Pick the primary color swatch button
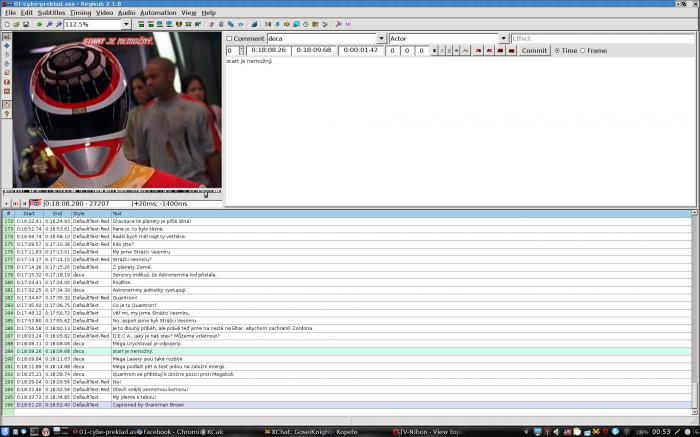 tap(478, 51)
